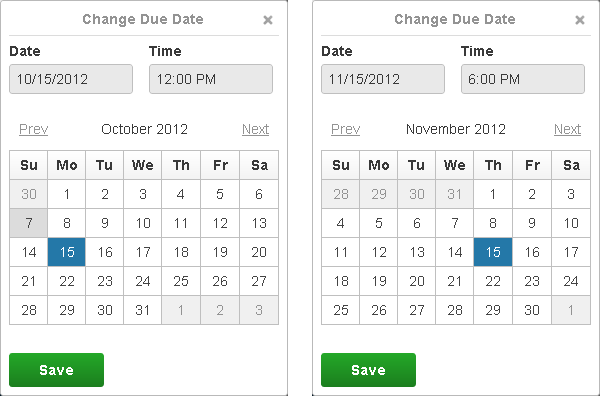Close the left Change Due Date dialog
Viewport: 600px width, 396px height.
[268, 20]
